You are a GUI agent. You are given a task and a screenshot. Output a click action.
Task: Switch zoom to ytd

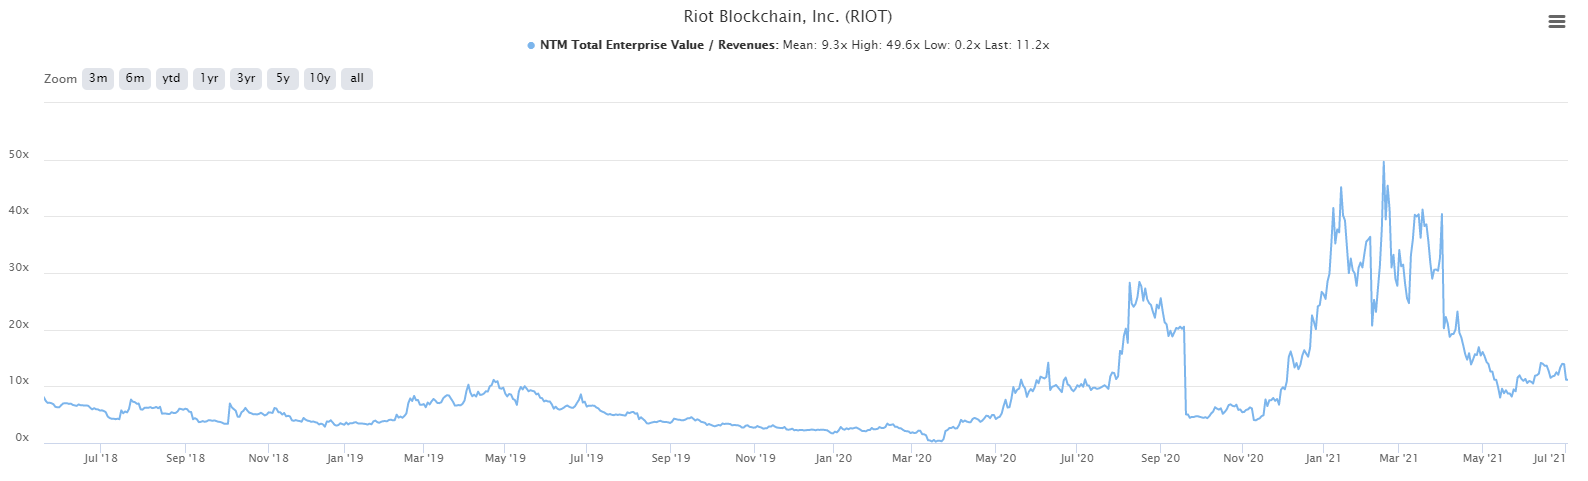172,79
